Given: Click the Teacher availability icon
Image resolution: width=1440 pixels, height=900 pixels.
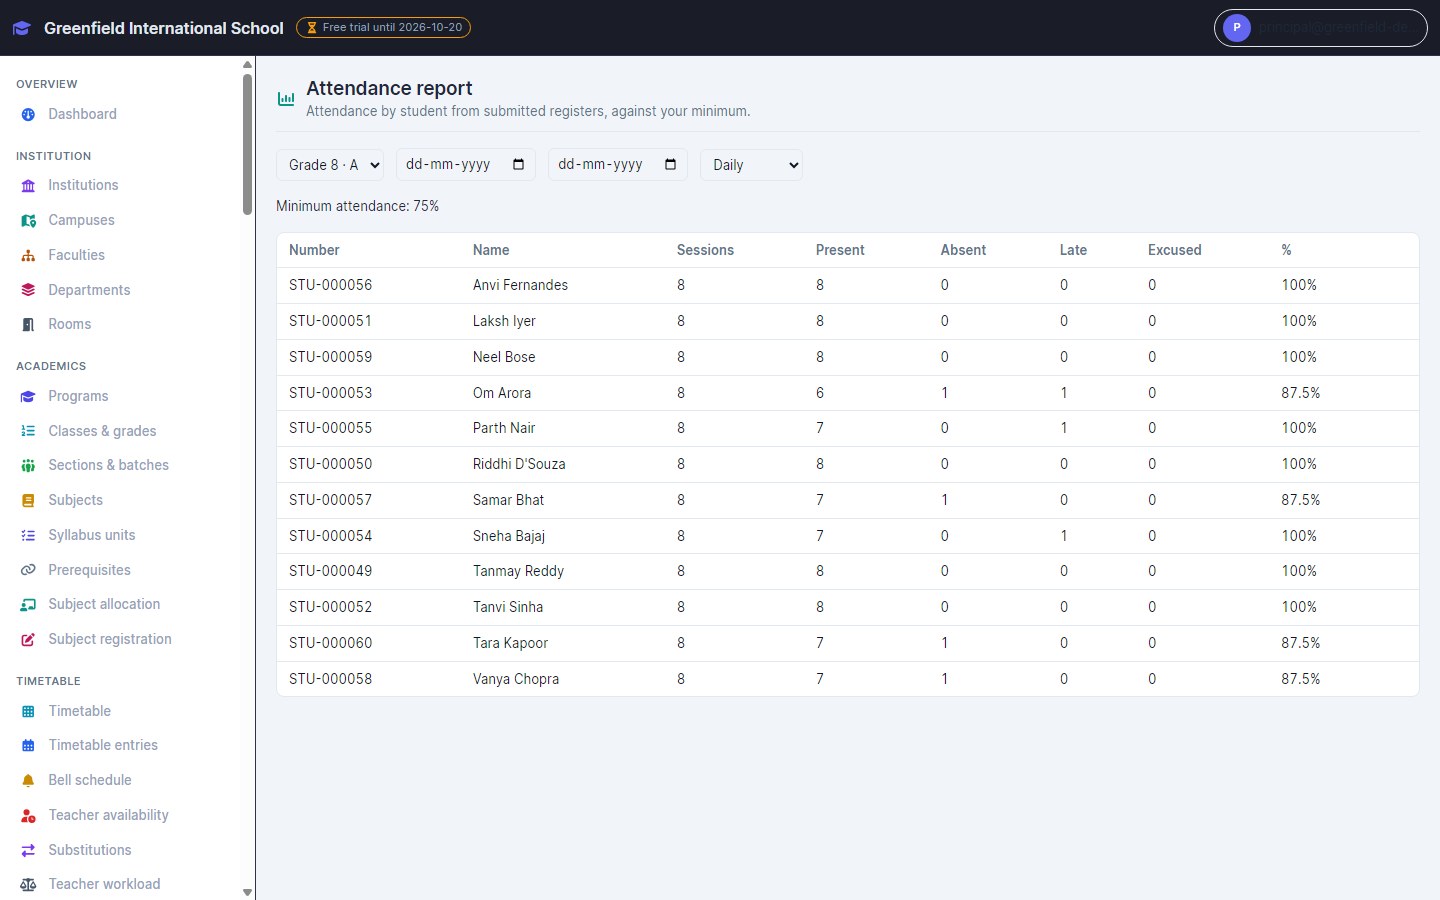Looking at the screenshot, I should 28,816.
